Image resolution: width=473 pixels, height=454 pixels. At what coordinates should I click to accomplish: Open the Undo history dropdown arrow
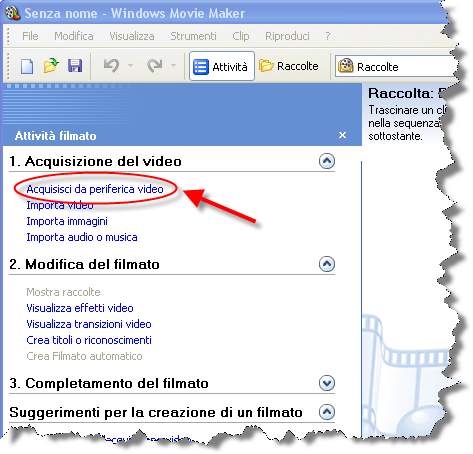pos(131,66)
